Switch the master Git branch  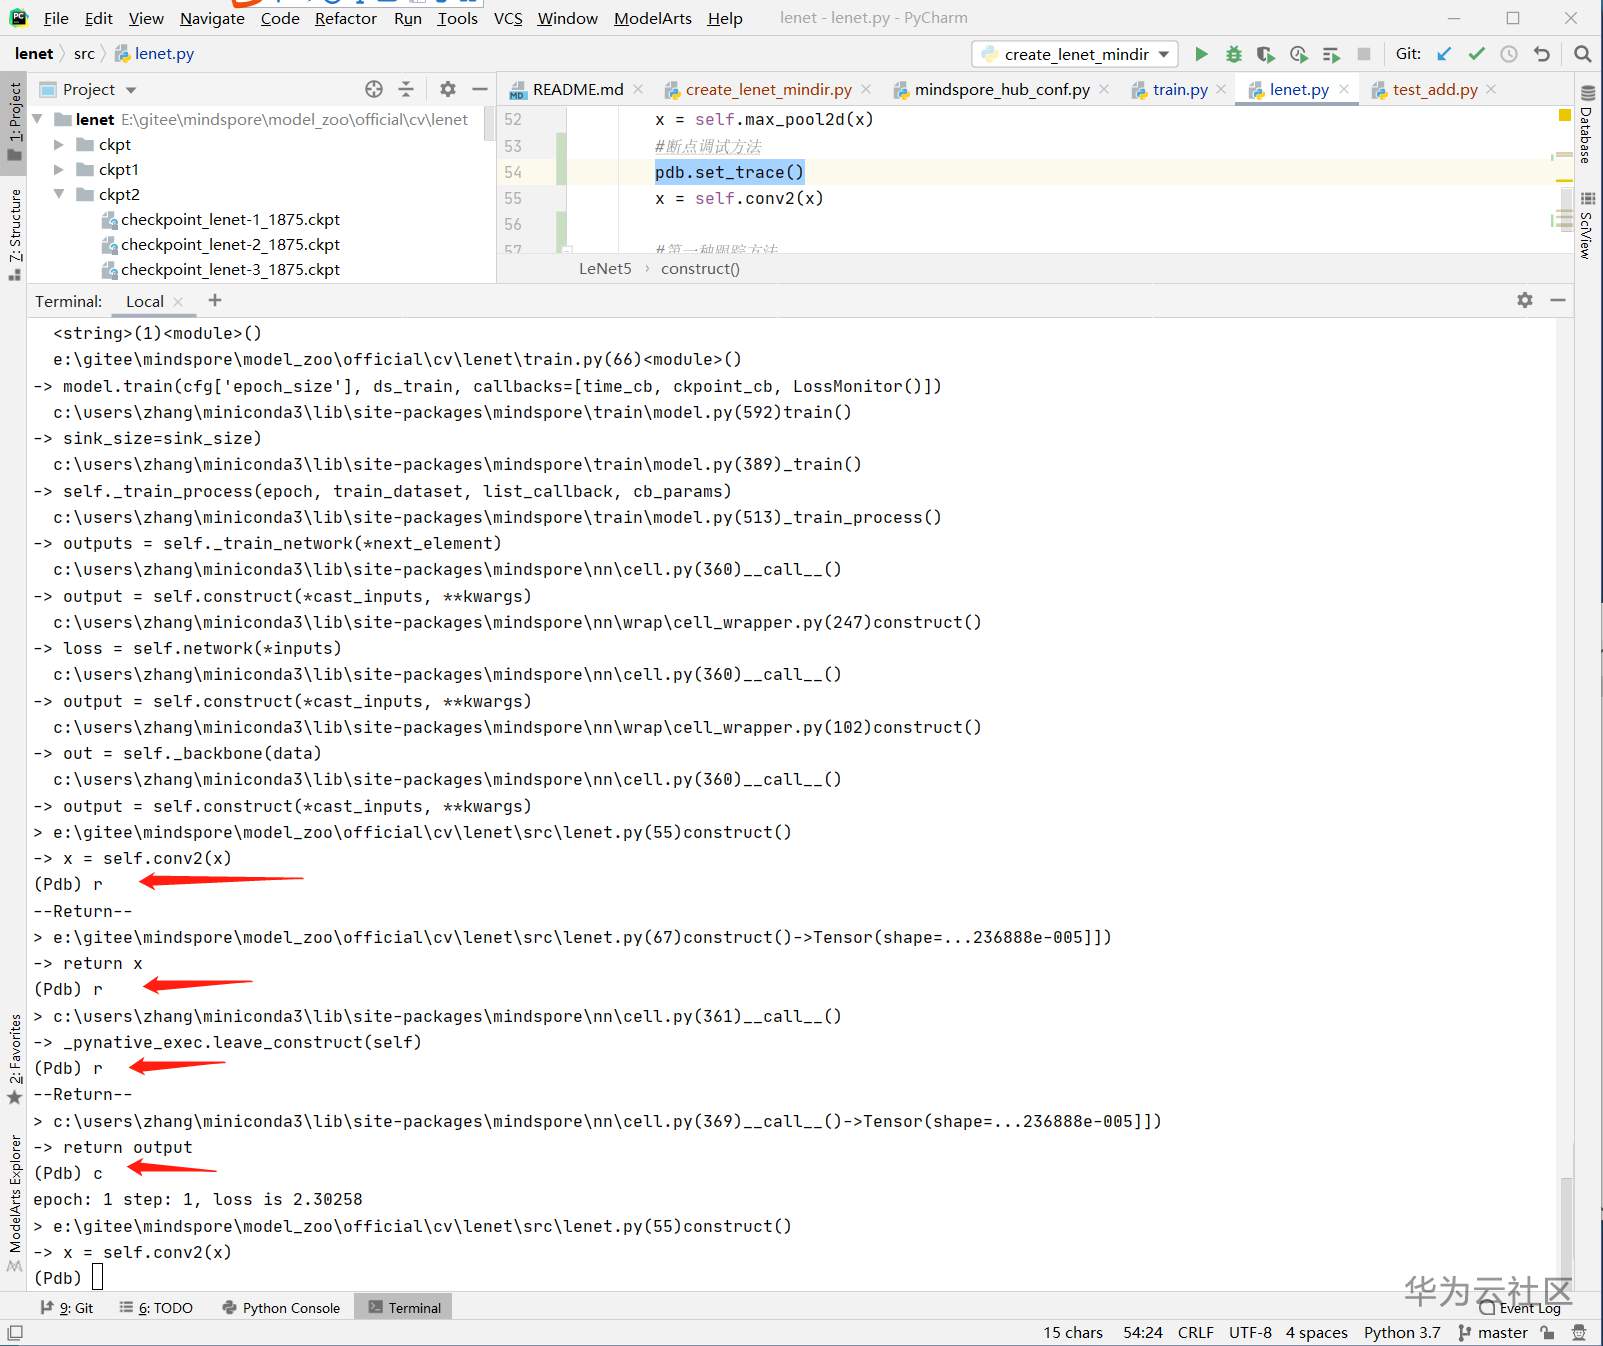(1493, 1332)
